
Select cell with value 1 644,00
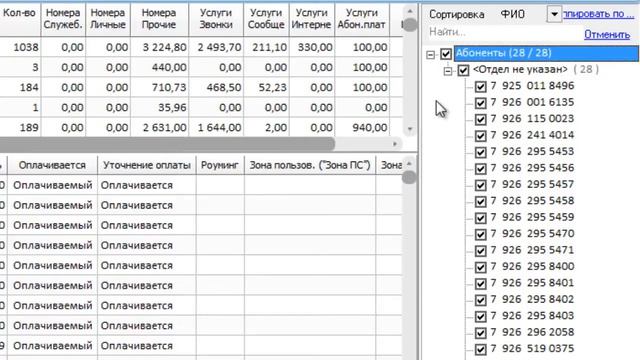click(x=216, y=128)
